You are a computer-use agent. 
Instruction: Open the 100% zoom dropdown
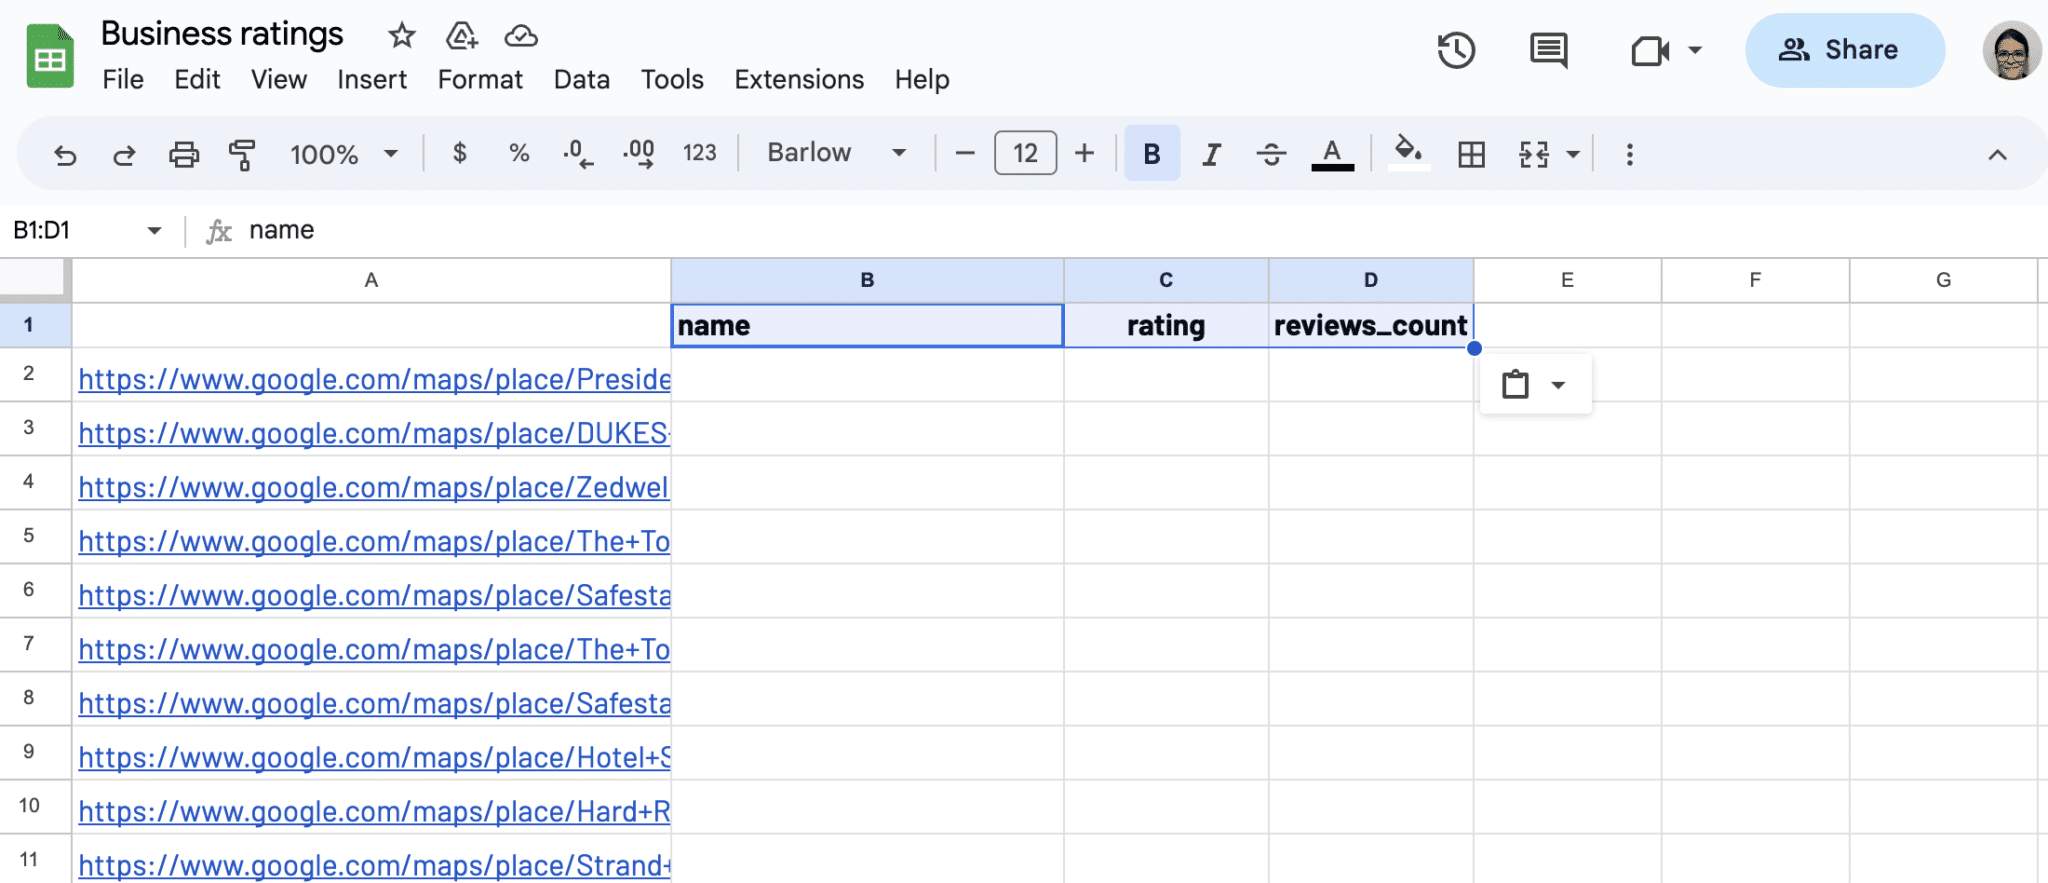pos(343,154)
